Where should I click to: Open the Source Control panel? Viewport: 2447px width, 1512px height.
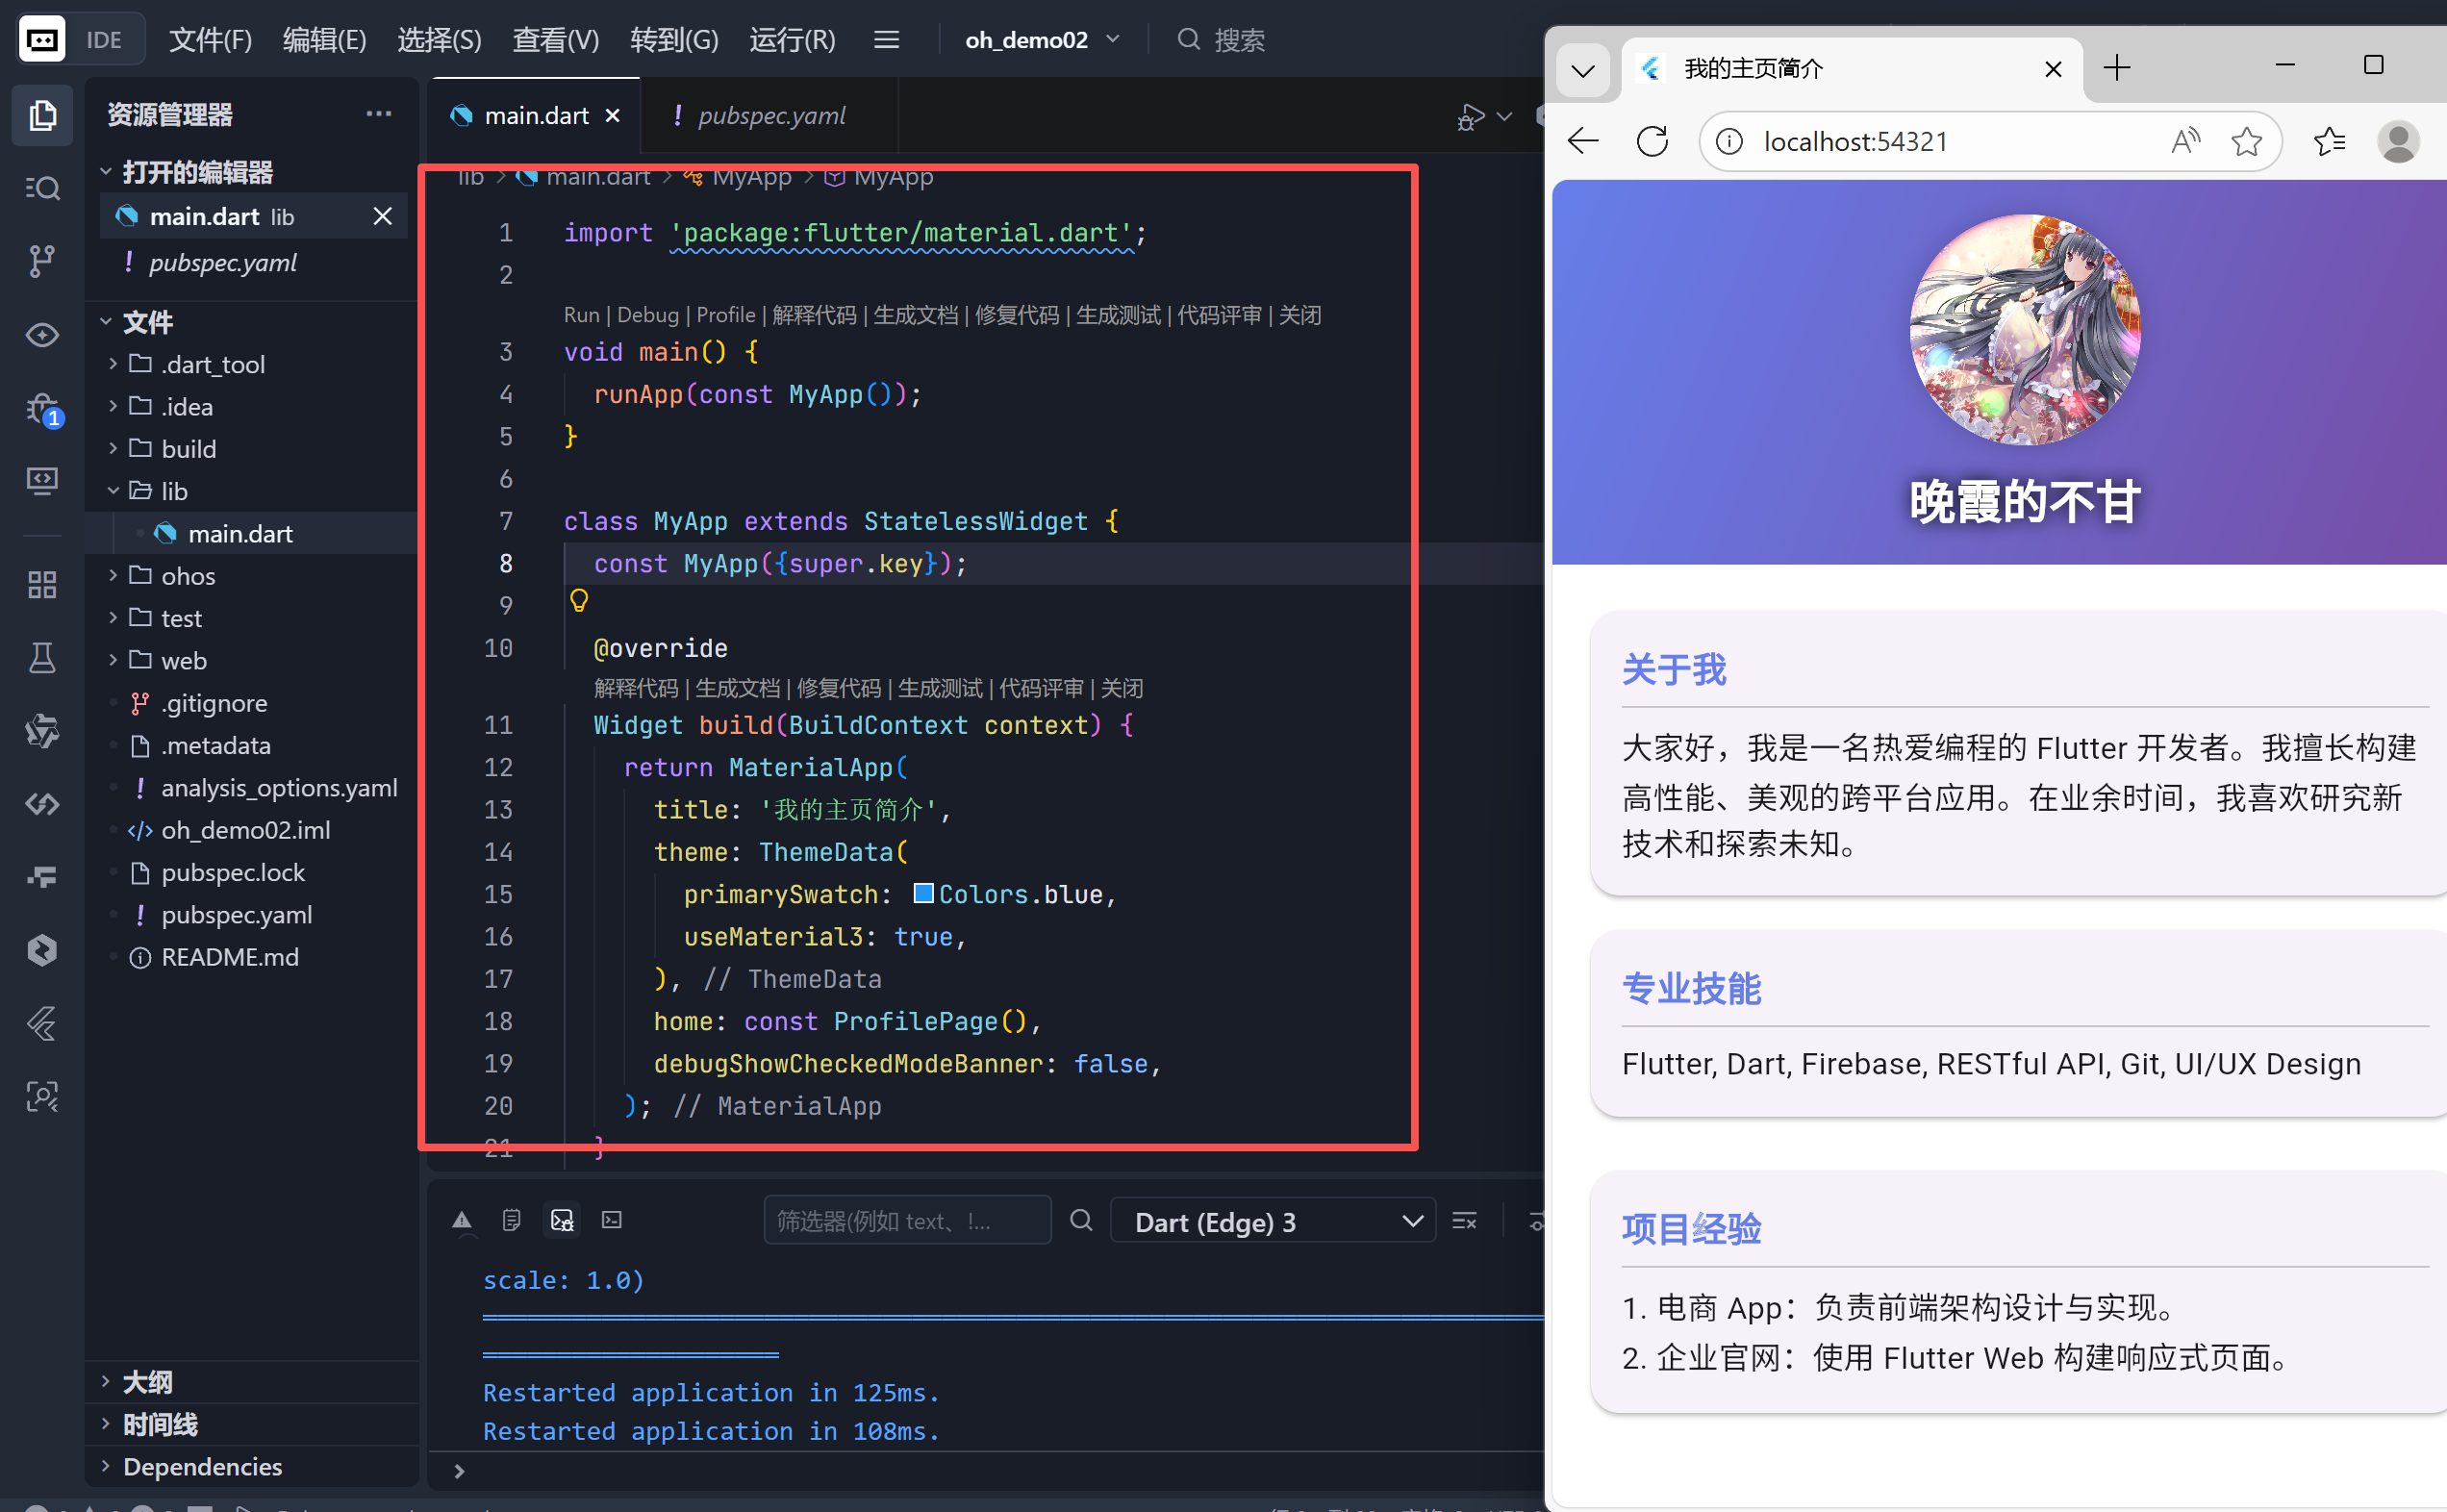[42, 260]
